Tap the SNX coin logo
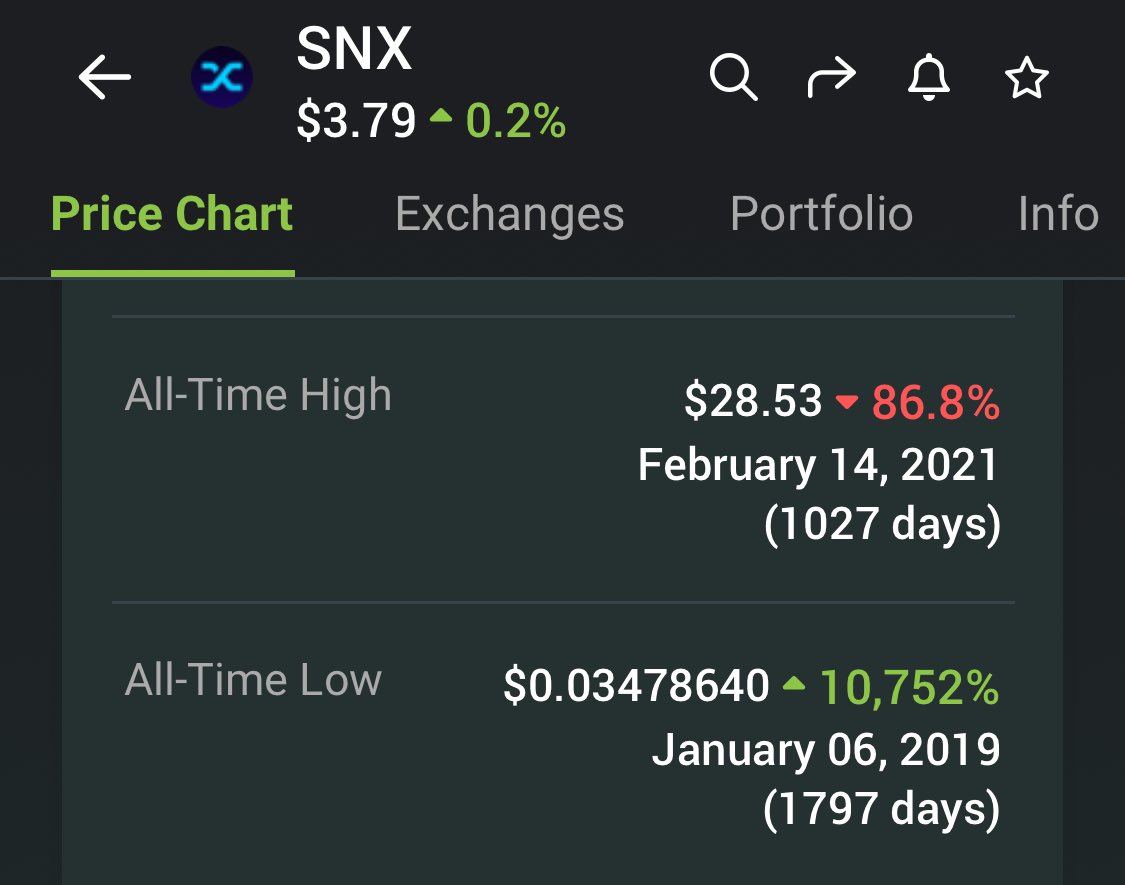The width and height of the screenshot is (1125, 885). tap(222, 77)
